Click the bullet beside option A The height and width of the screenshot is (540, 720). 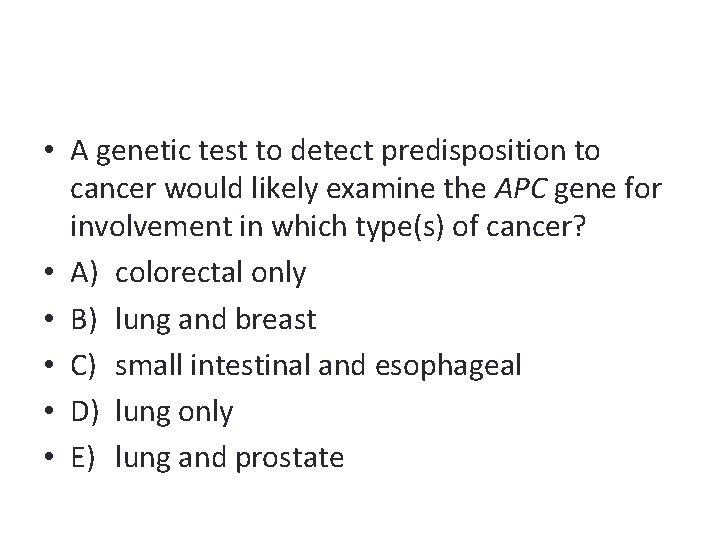[49, 273]
